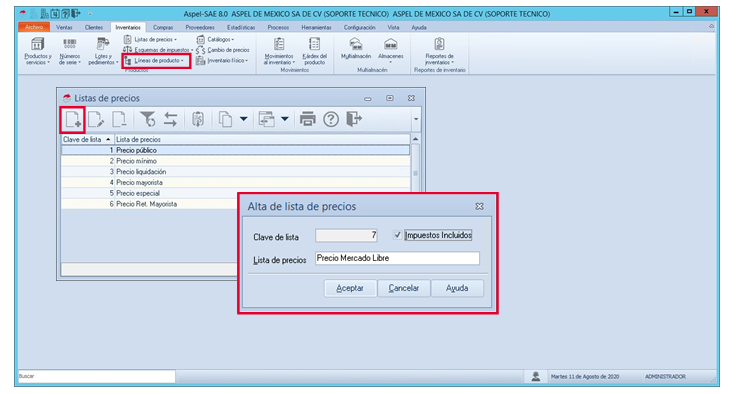Click the windows arrangement toolbar icon

(266, 119)
